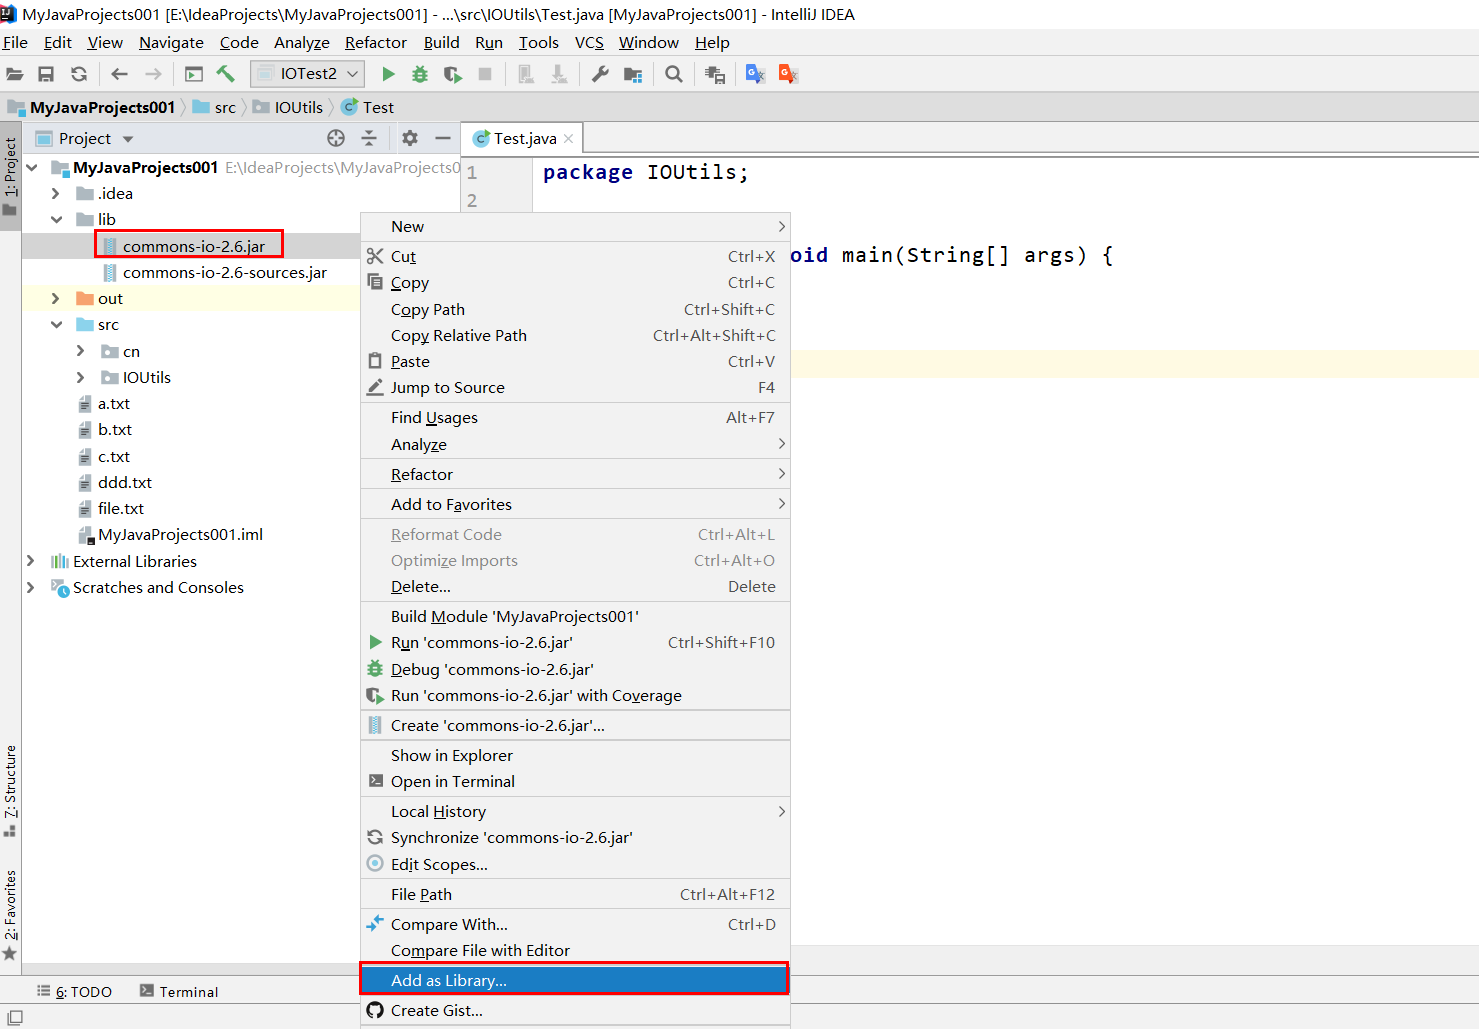Hide Project panel with the minus icon

click(x=443, y=138)
